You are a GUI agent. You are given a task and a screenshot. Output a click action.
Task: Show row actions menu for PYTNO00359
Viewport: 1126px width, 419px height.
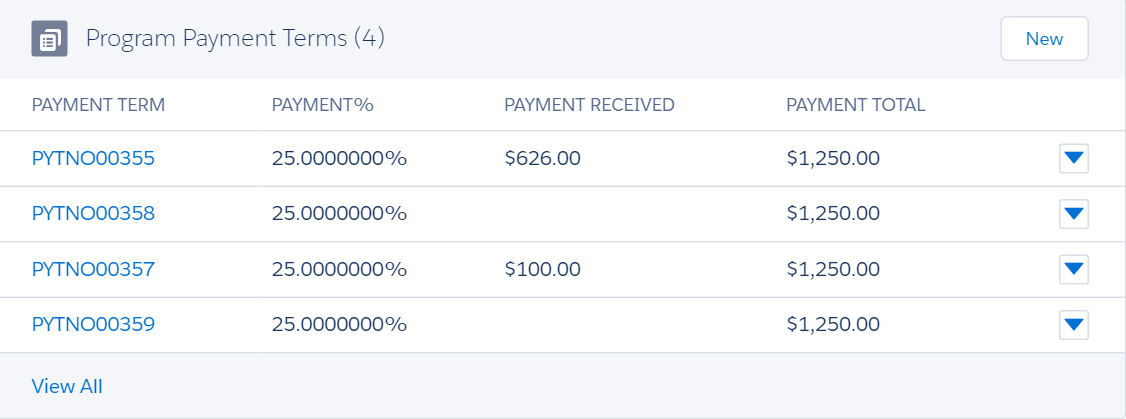[1073, 325]
